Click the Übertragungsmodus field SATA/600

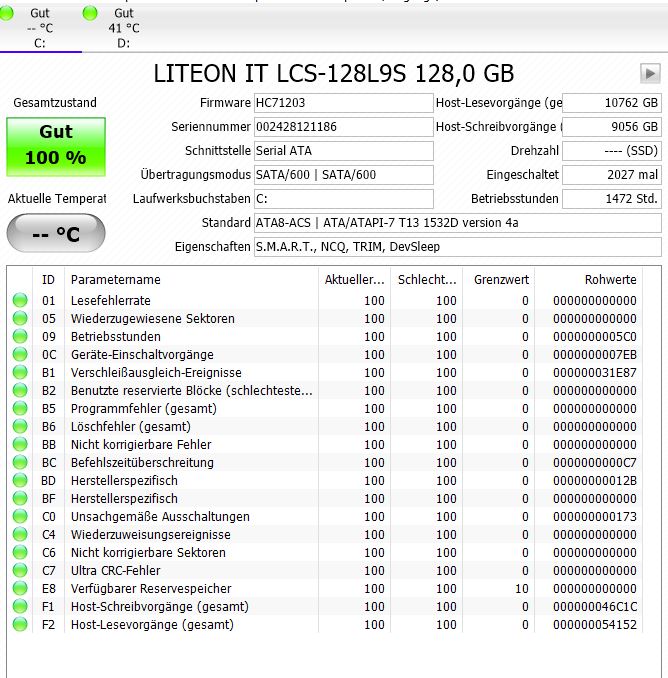pyautogui.click(x=344, y=175)
